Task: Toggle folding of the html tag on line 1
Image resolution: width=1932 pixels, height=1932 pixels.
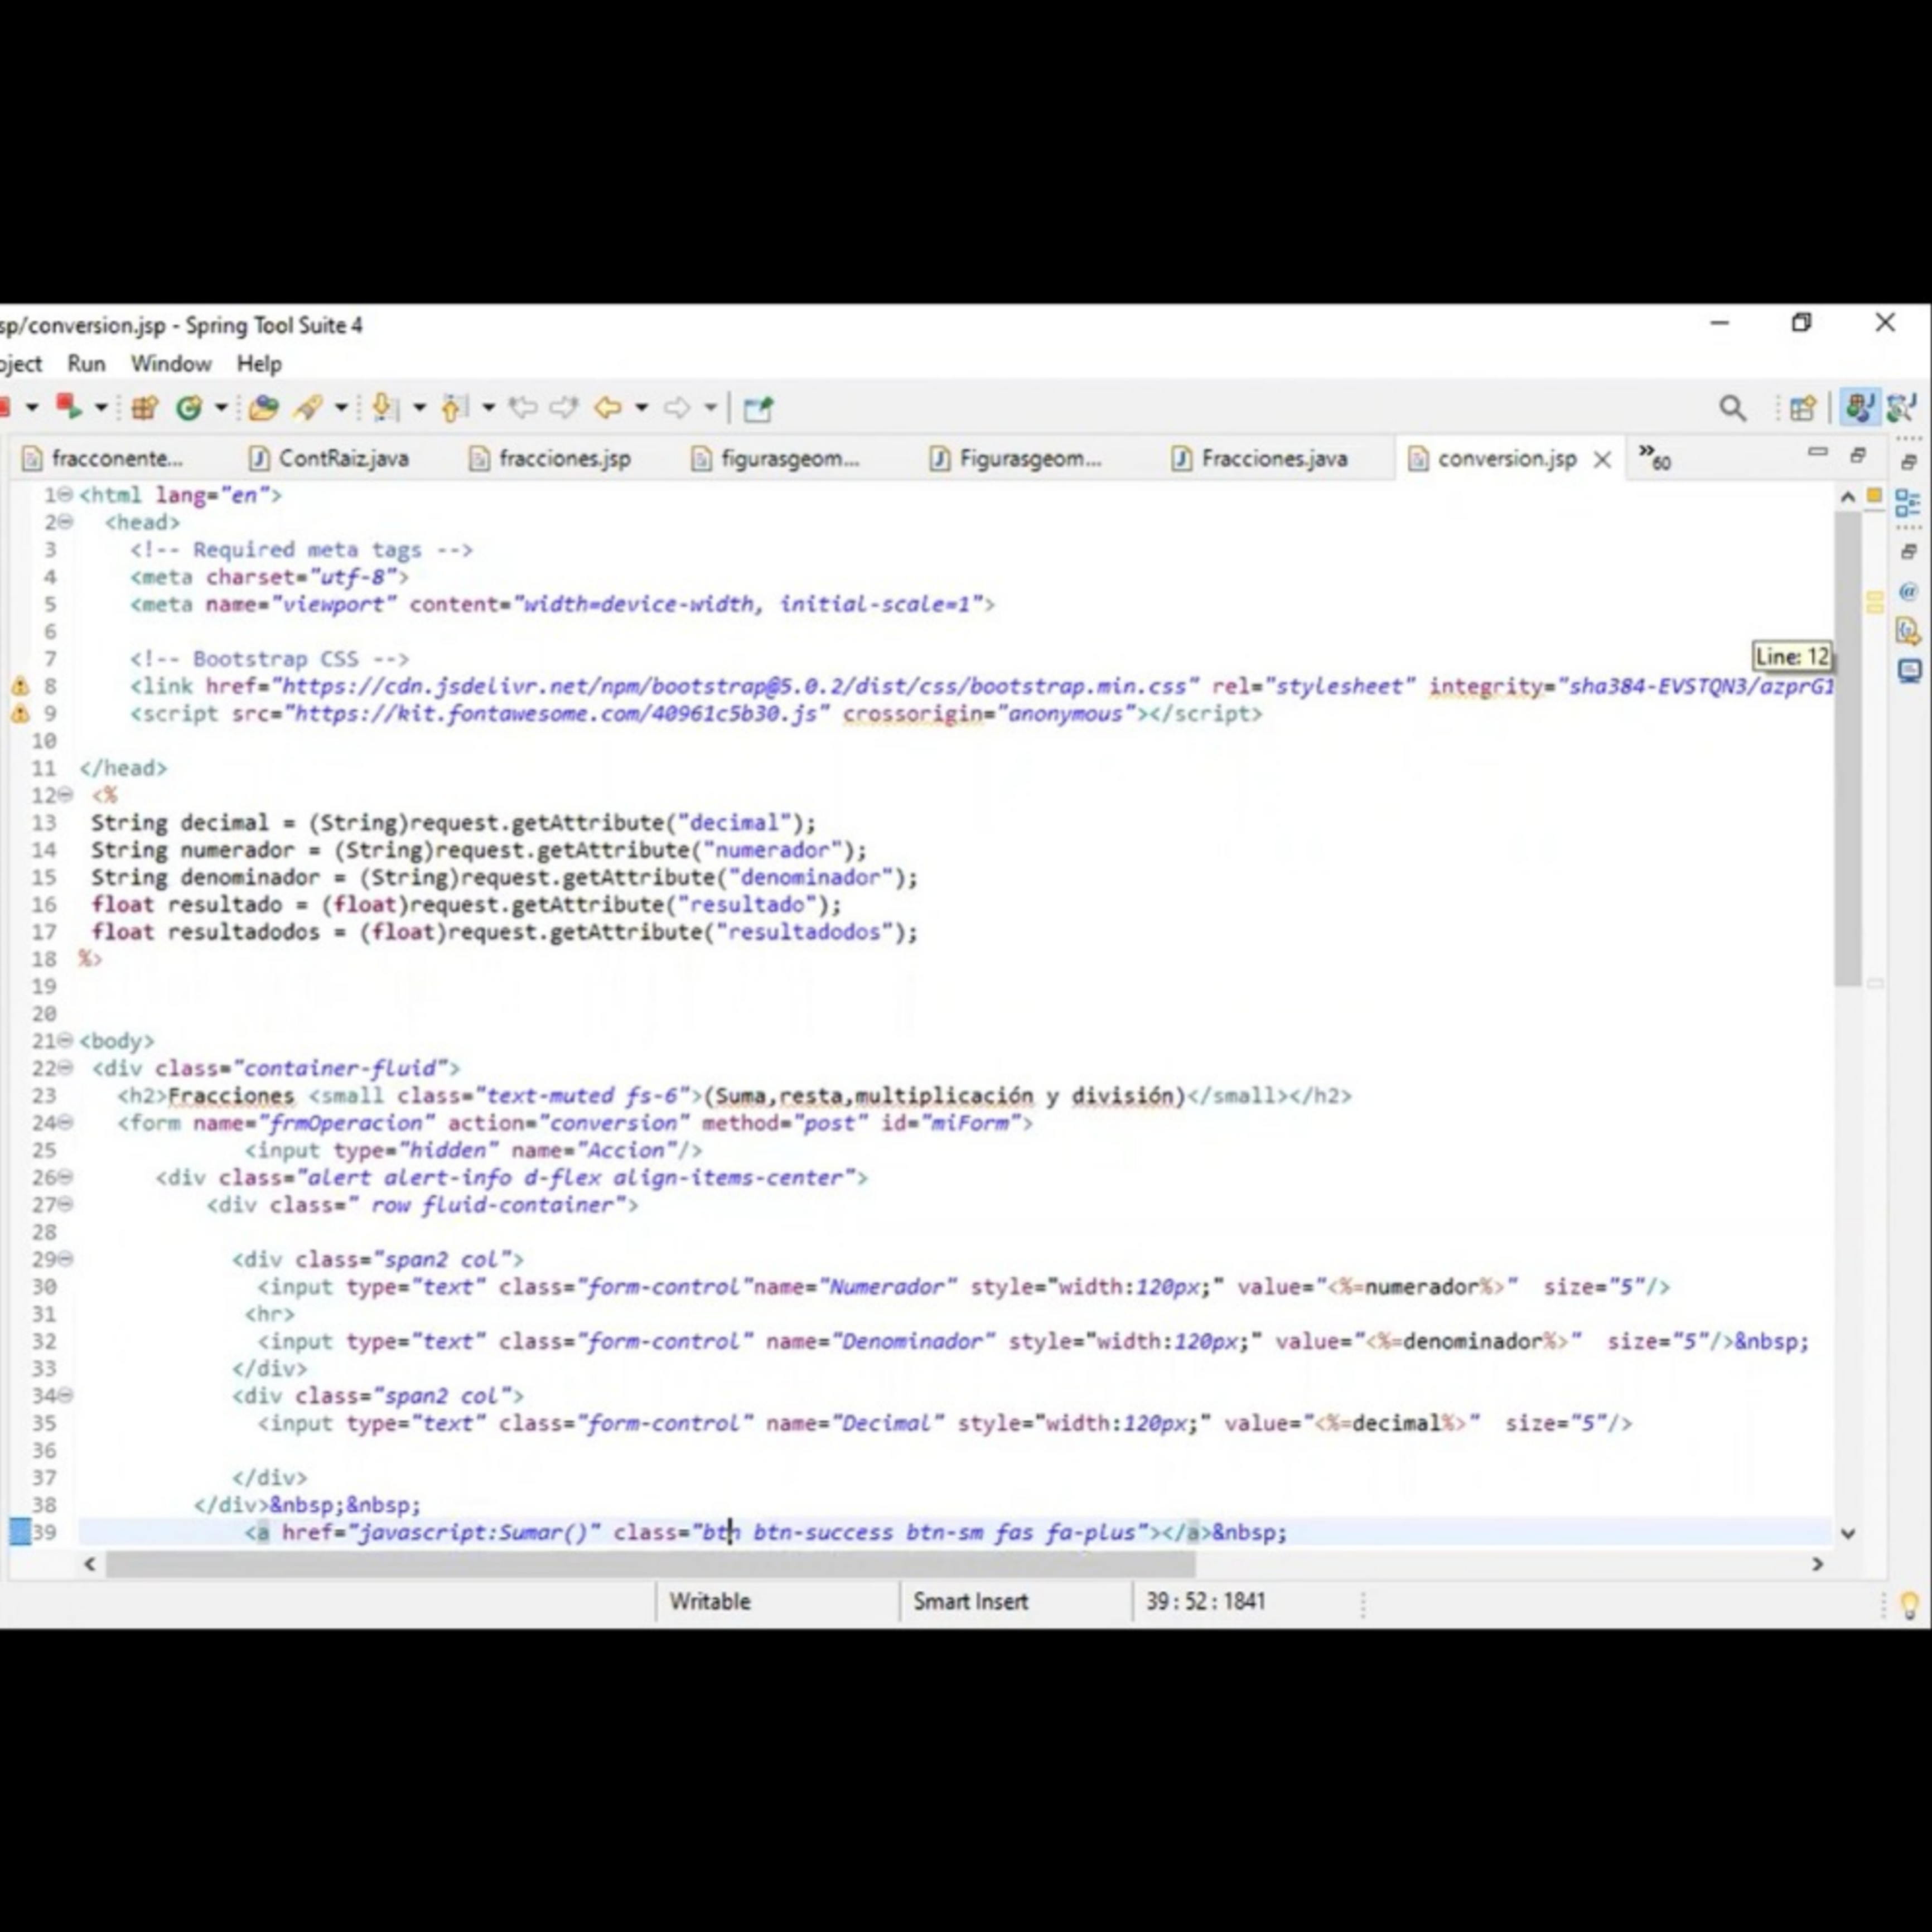Action: click(x=65, y=494)
